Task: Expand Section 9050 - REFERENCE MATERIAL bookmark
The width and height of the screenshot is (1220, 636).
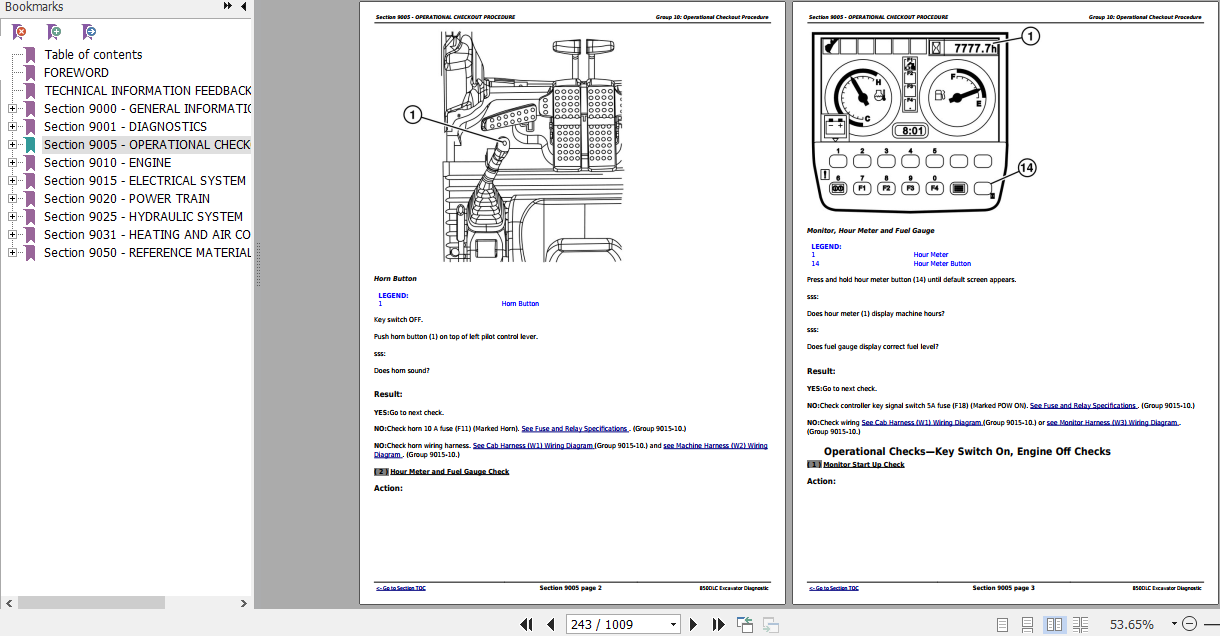Action: 12,253
